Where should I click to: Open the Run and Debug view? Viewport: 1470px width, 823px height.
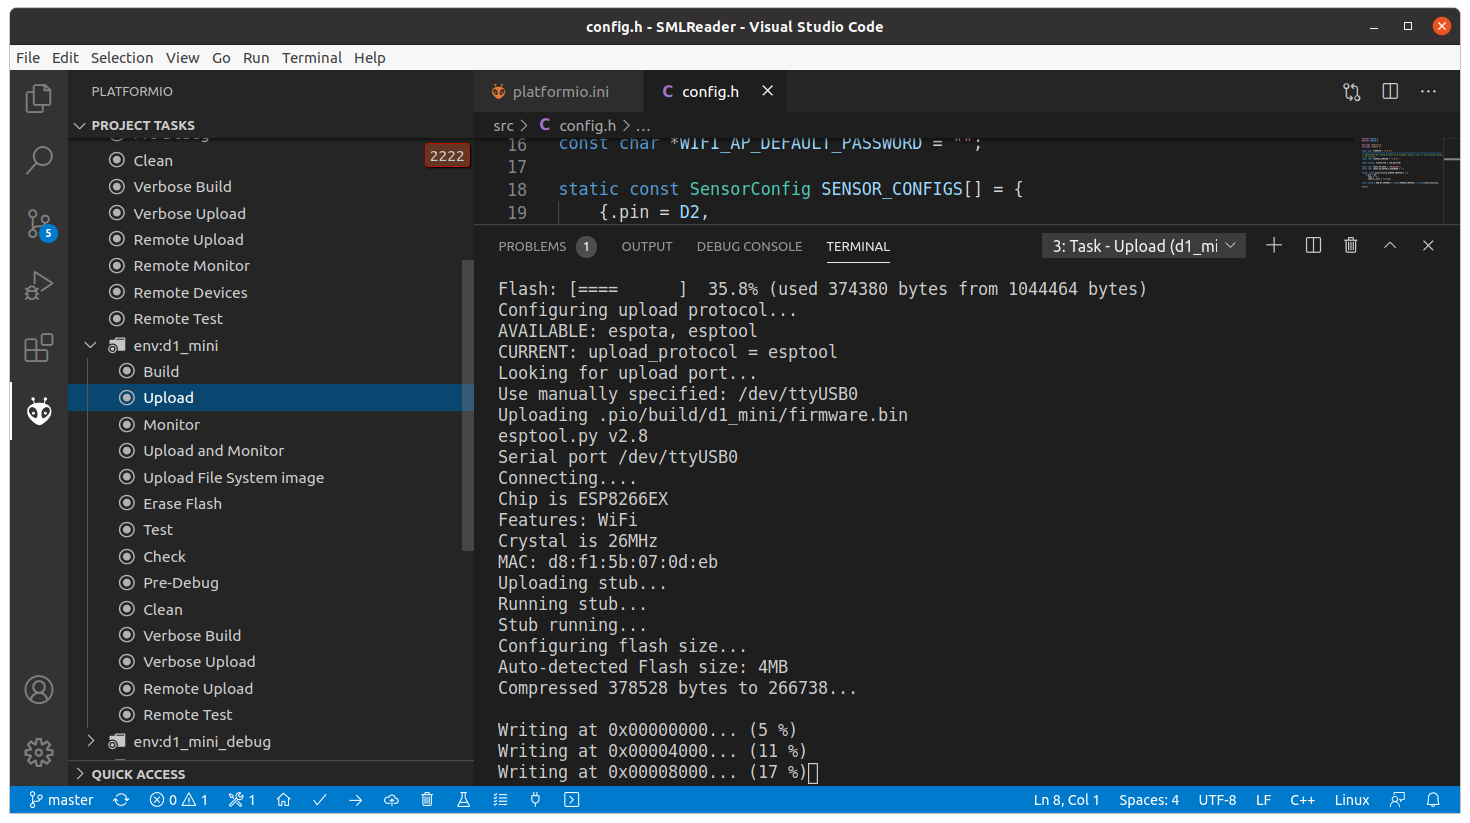coord(38,286)
